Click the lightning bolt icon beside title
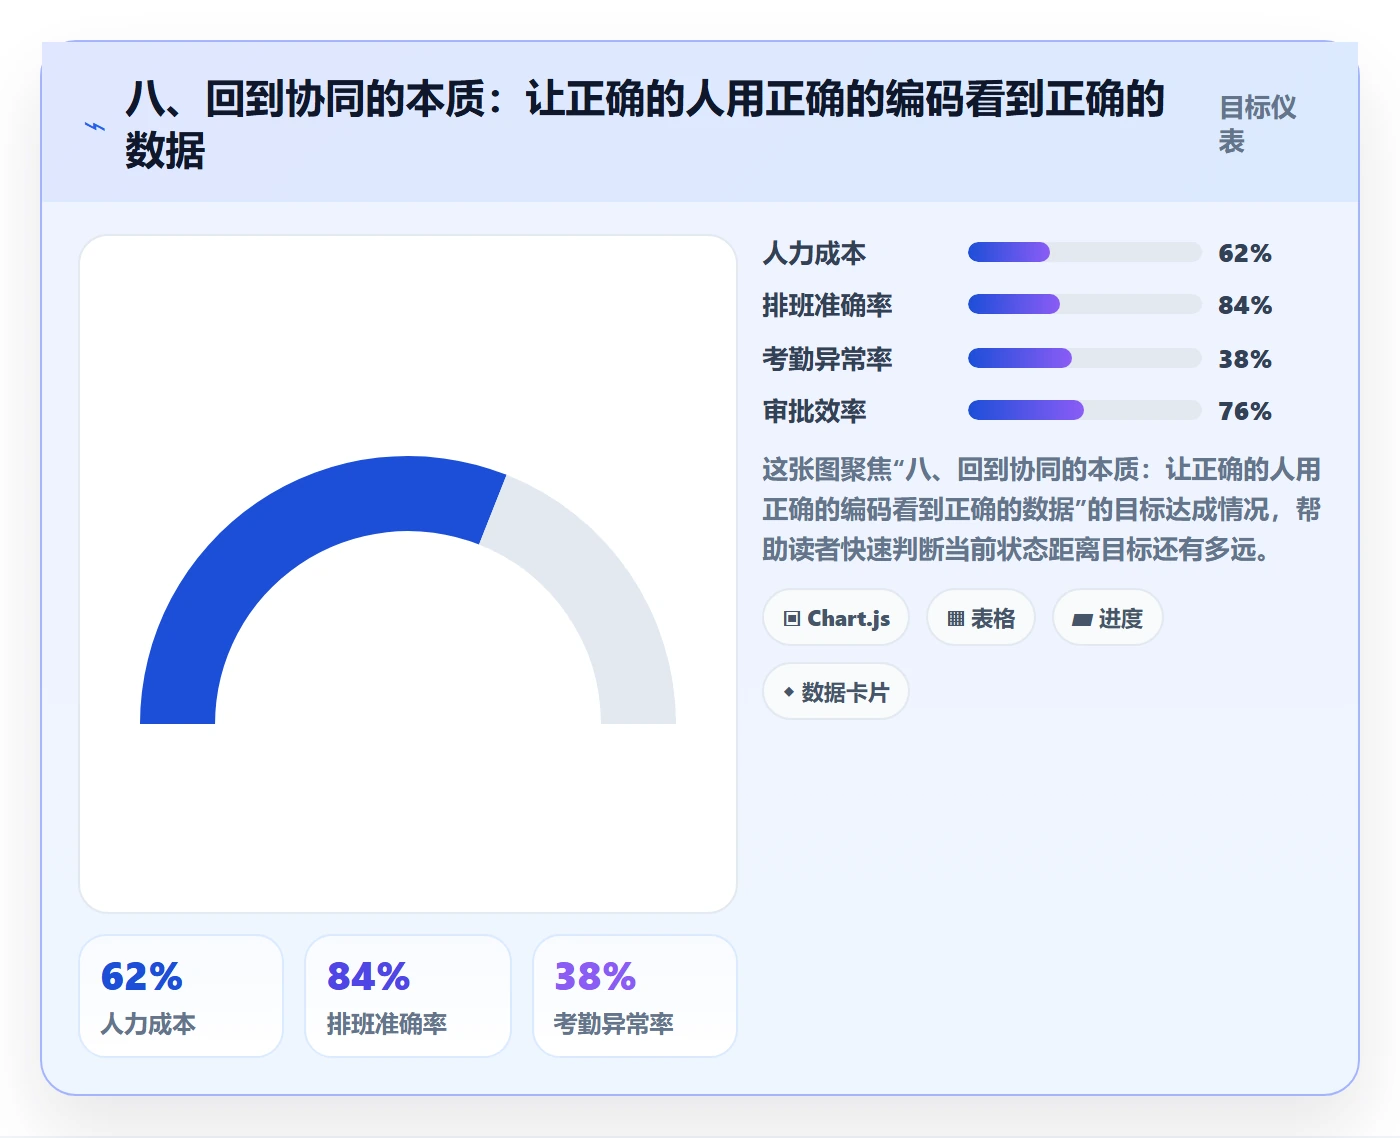 click(95, 126)
